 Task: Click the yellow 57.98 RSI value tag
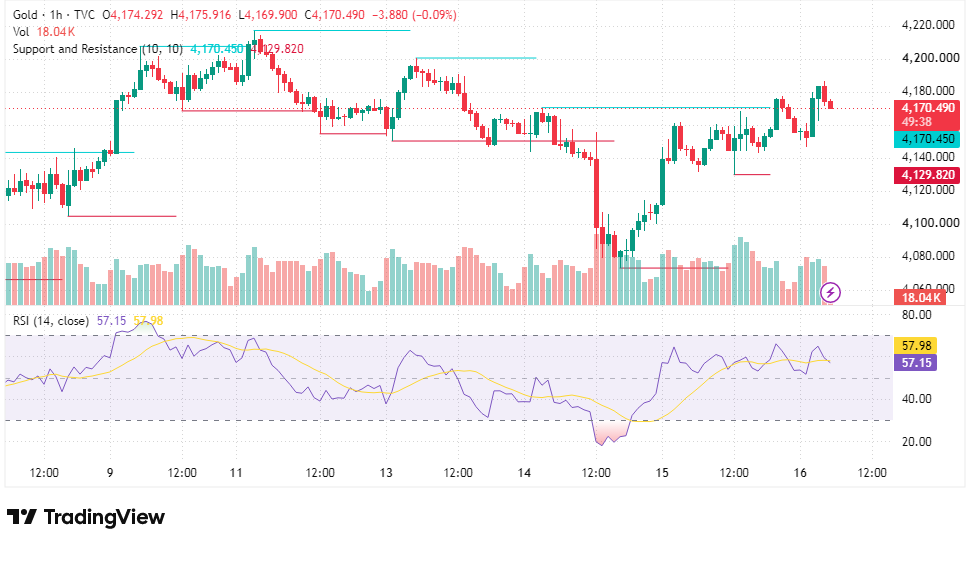click(916, 345)
